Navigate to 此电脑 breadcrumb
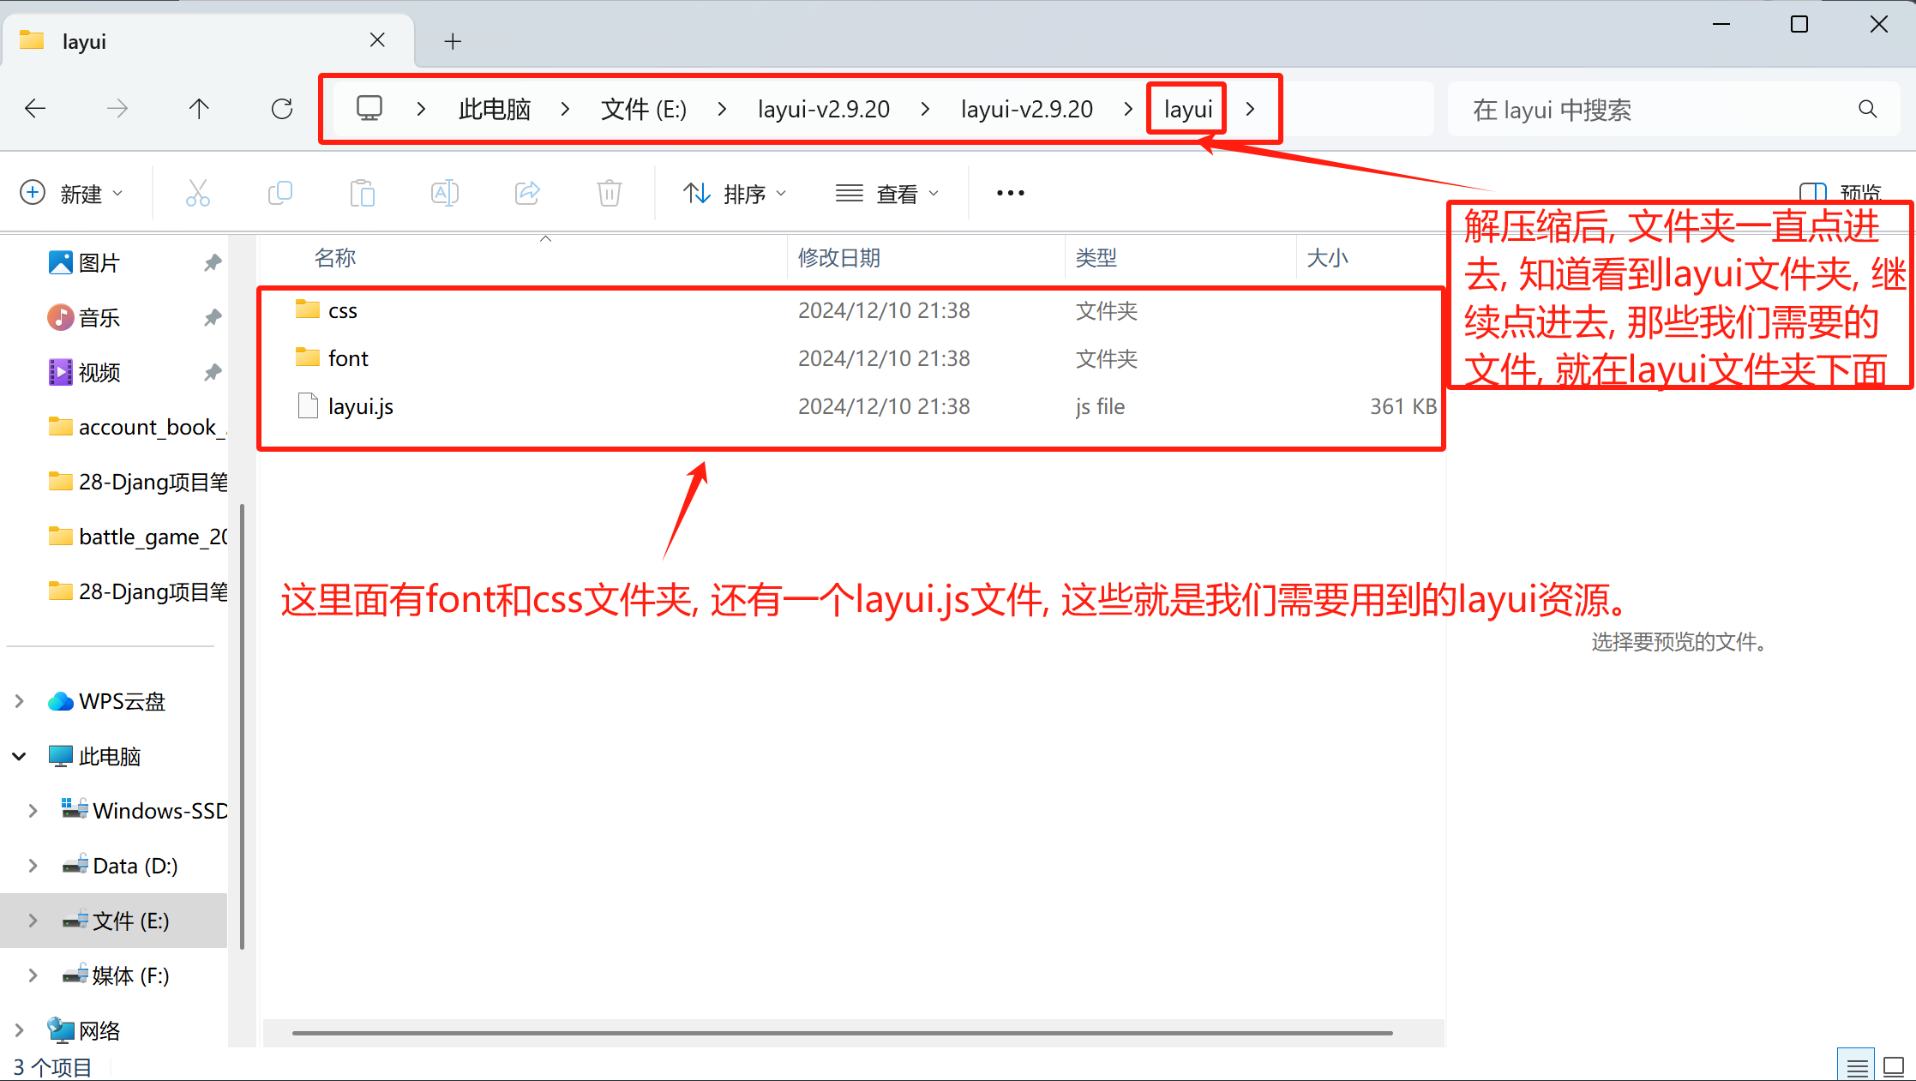This screenshot has height=1081, width=1916. [494, 109]
